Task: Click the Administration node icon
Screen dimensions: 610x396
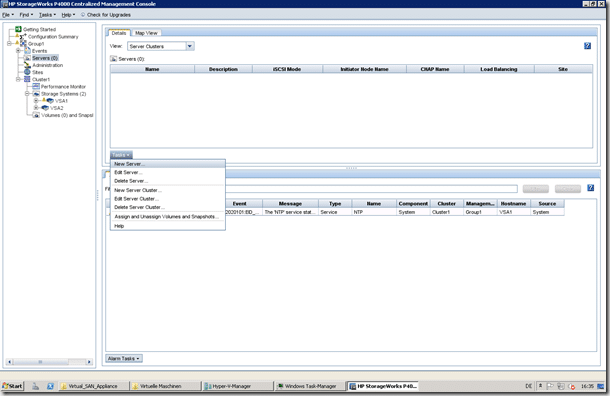Action: [x=27, y=65]
